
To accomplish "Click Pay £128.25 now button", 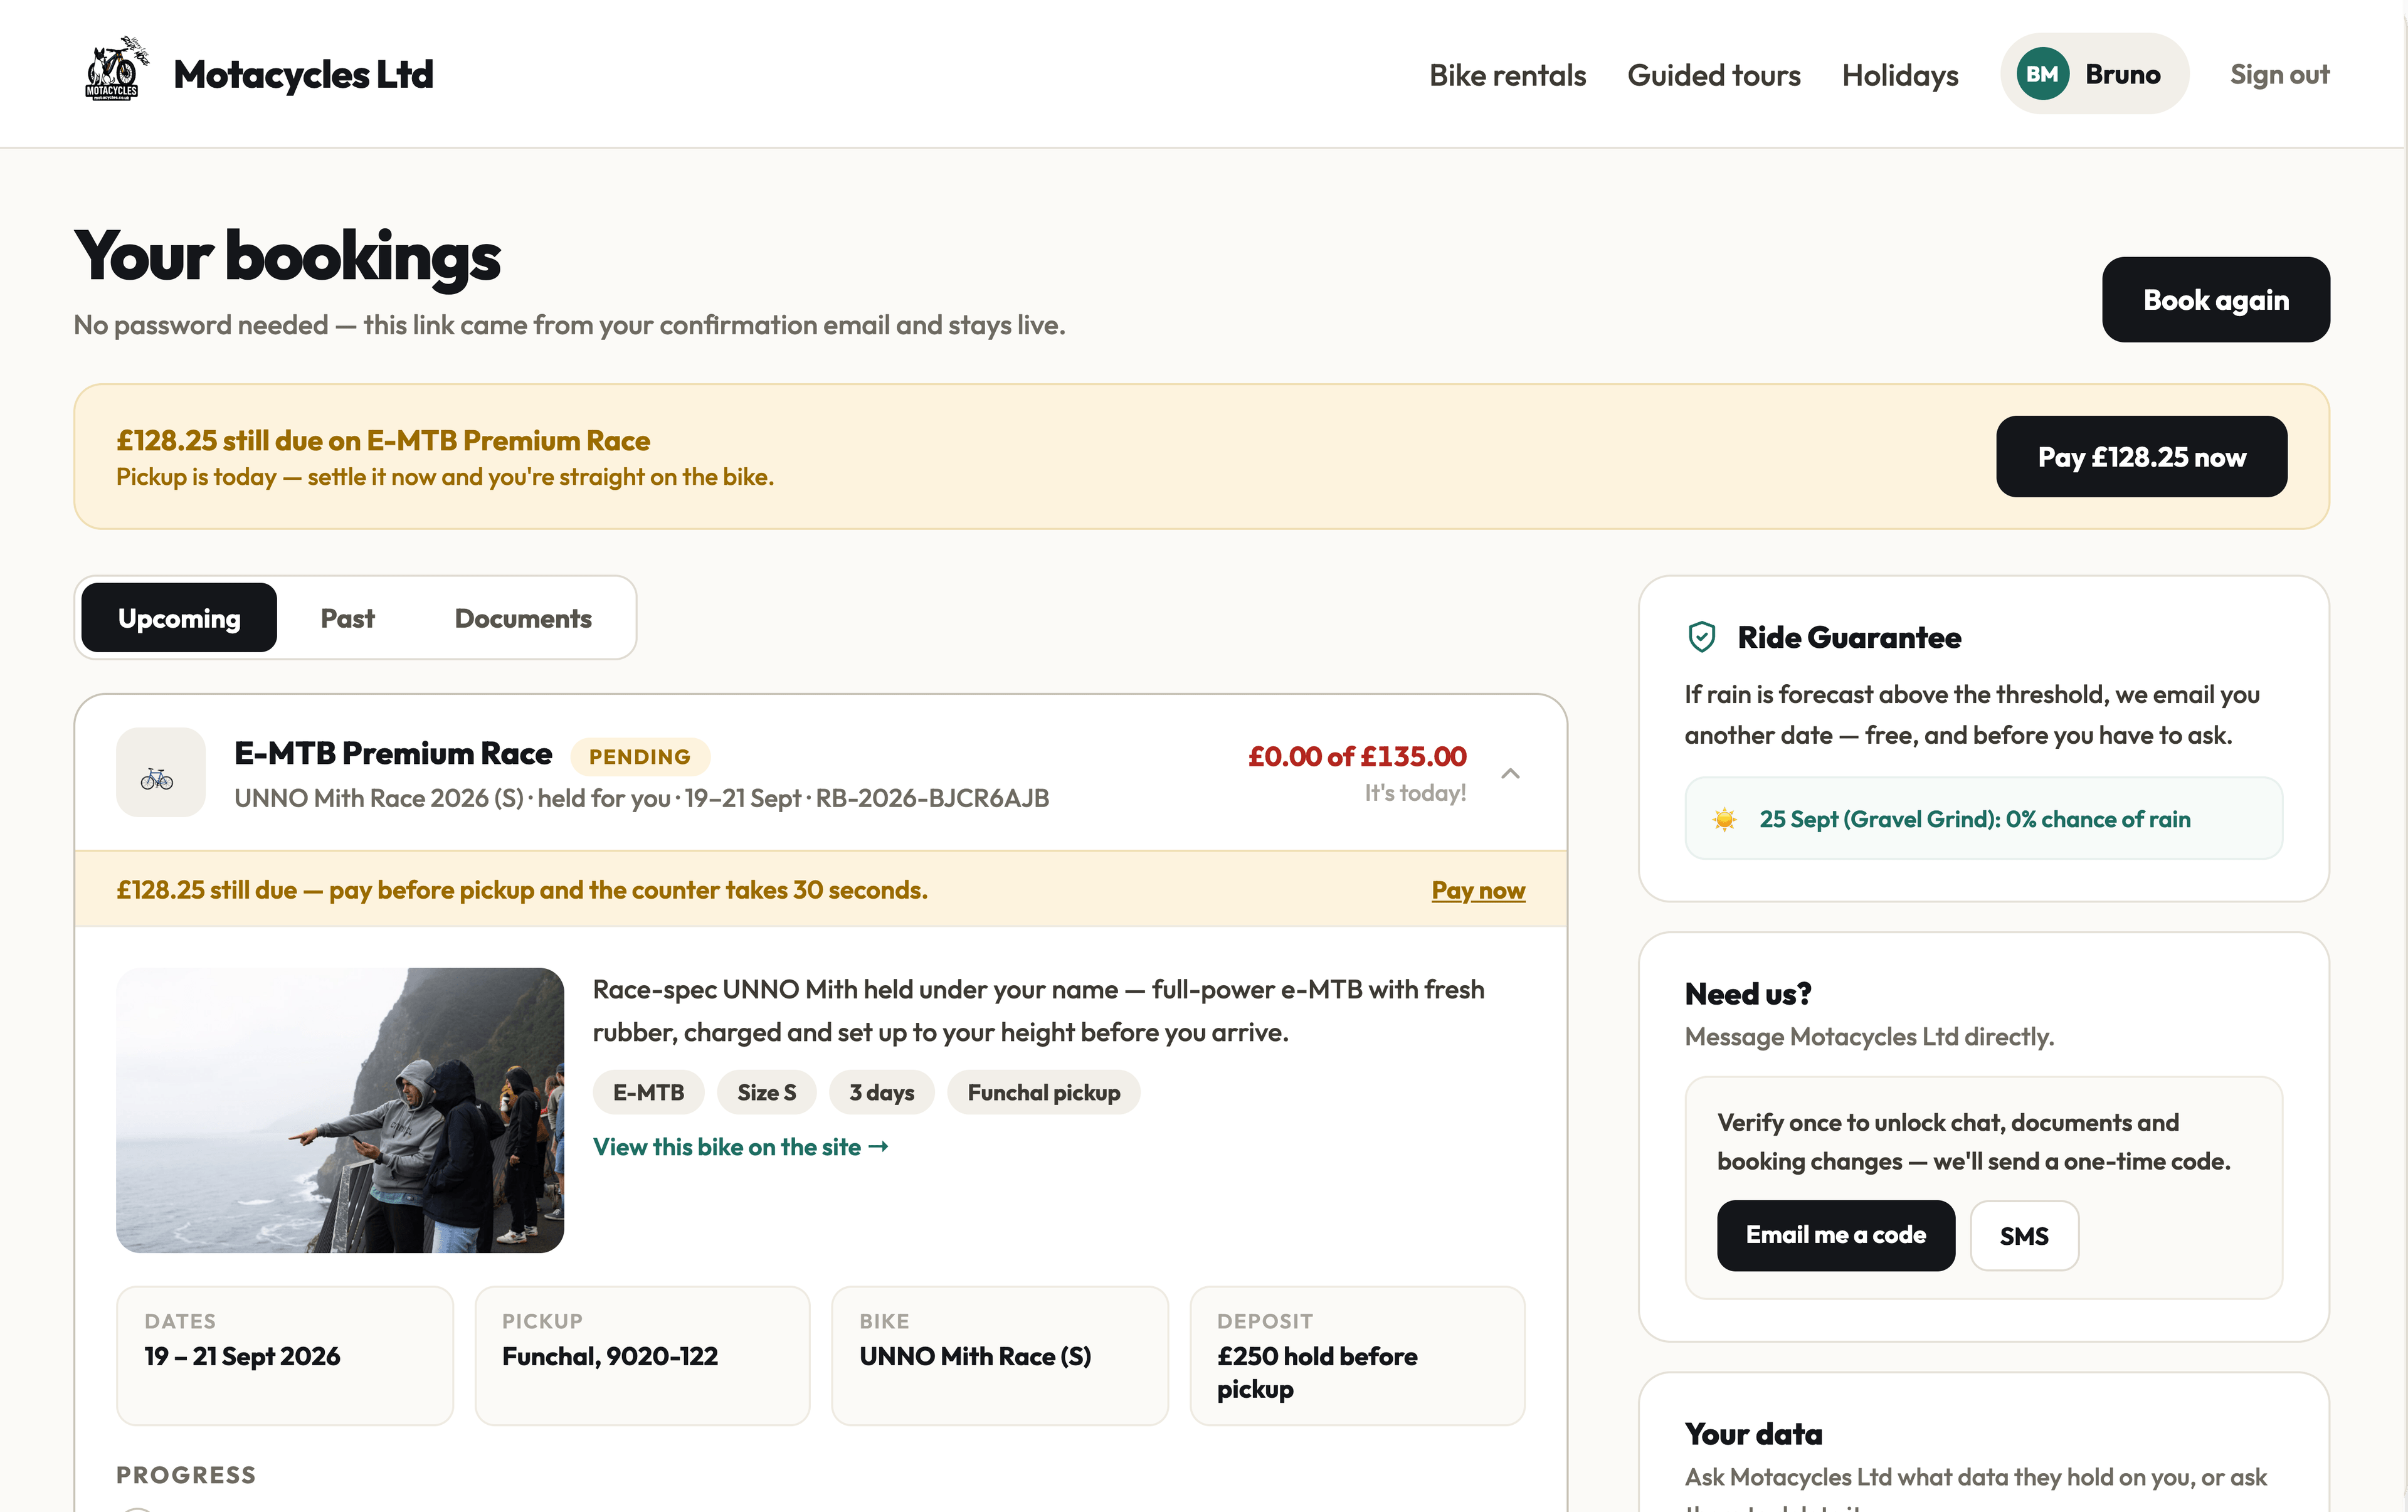I will 2141,457.
